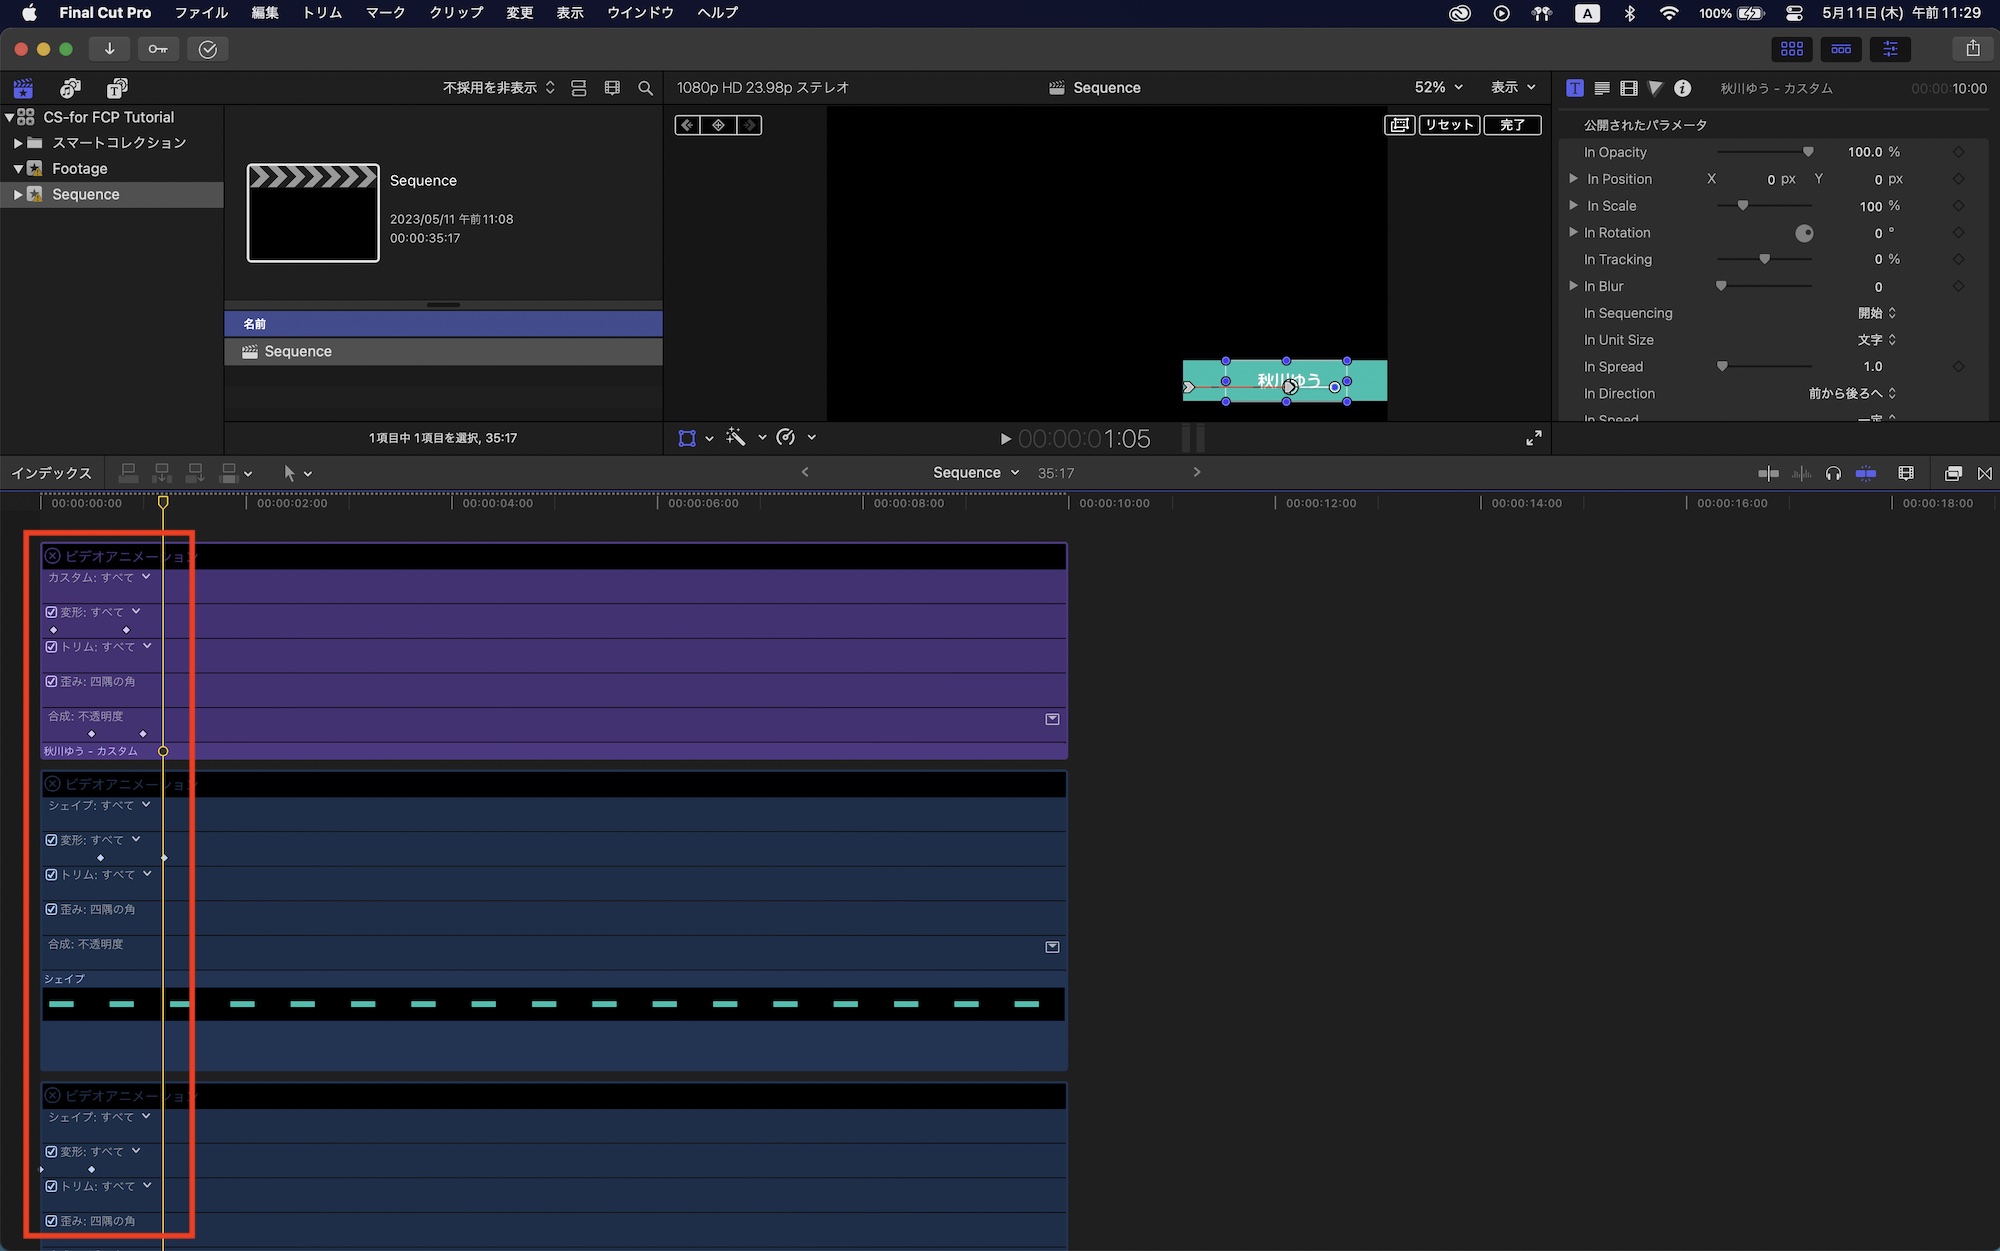
Task: Uncheck 変形 checkbox in purple clip
Action: (x=52, y=612)
